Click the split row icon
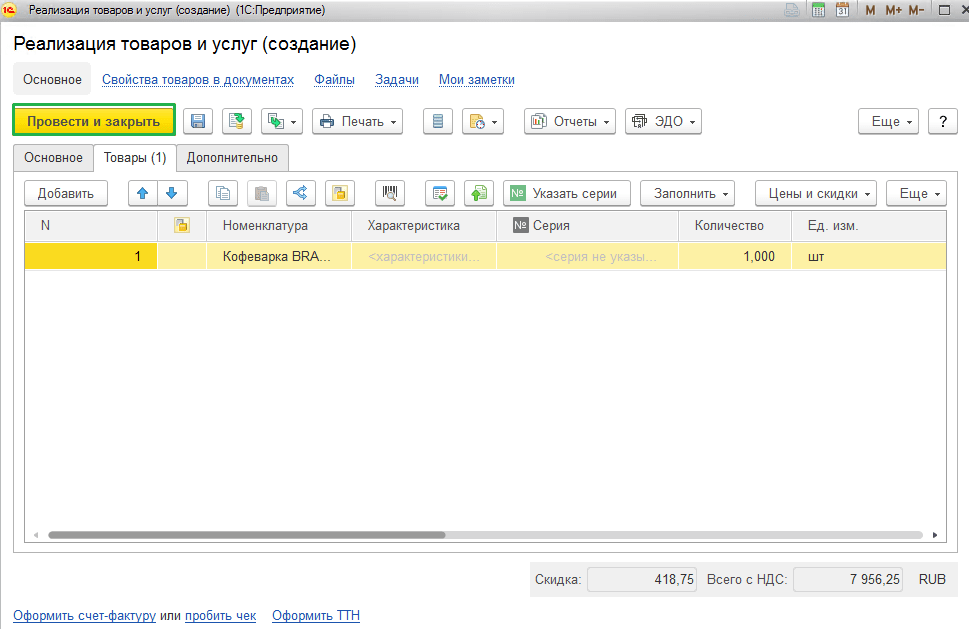This screenshot has height=629, width=969. (301, 193)
